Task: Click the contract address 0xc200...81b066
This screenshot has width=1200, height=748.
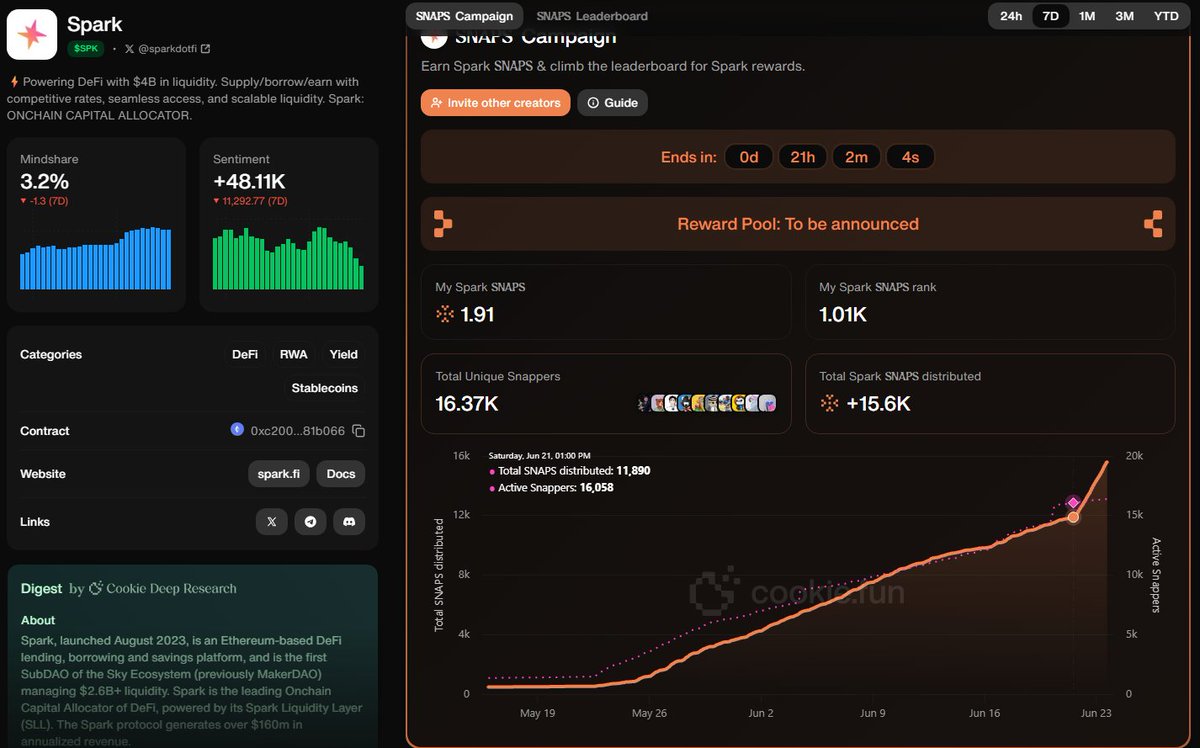Action: coord(297,431)
